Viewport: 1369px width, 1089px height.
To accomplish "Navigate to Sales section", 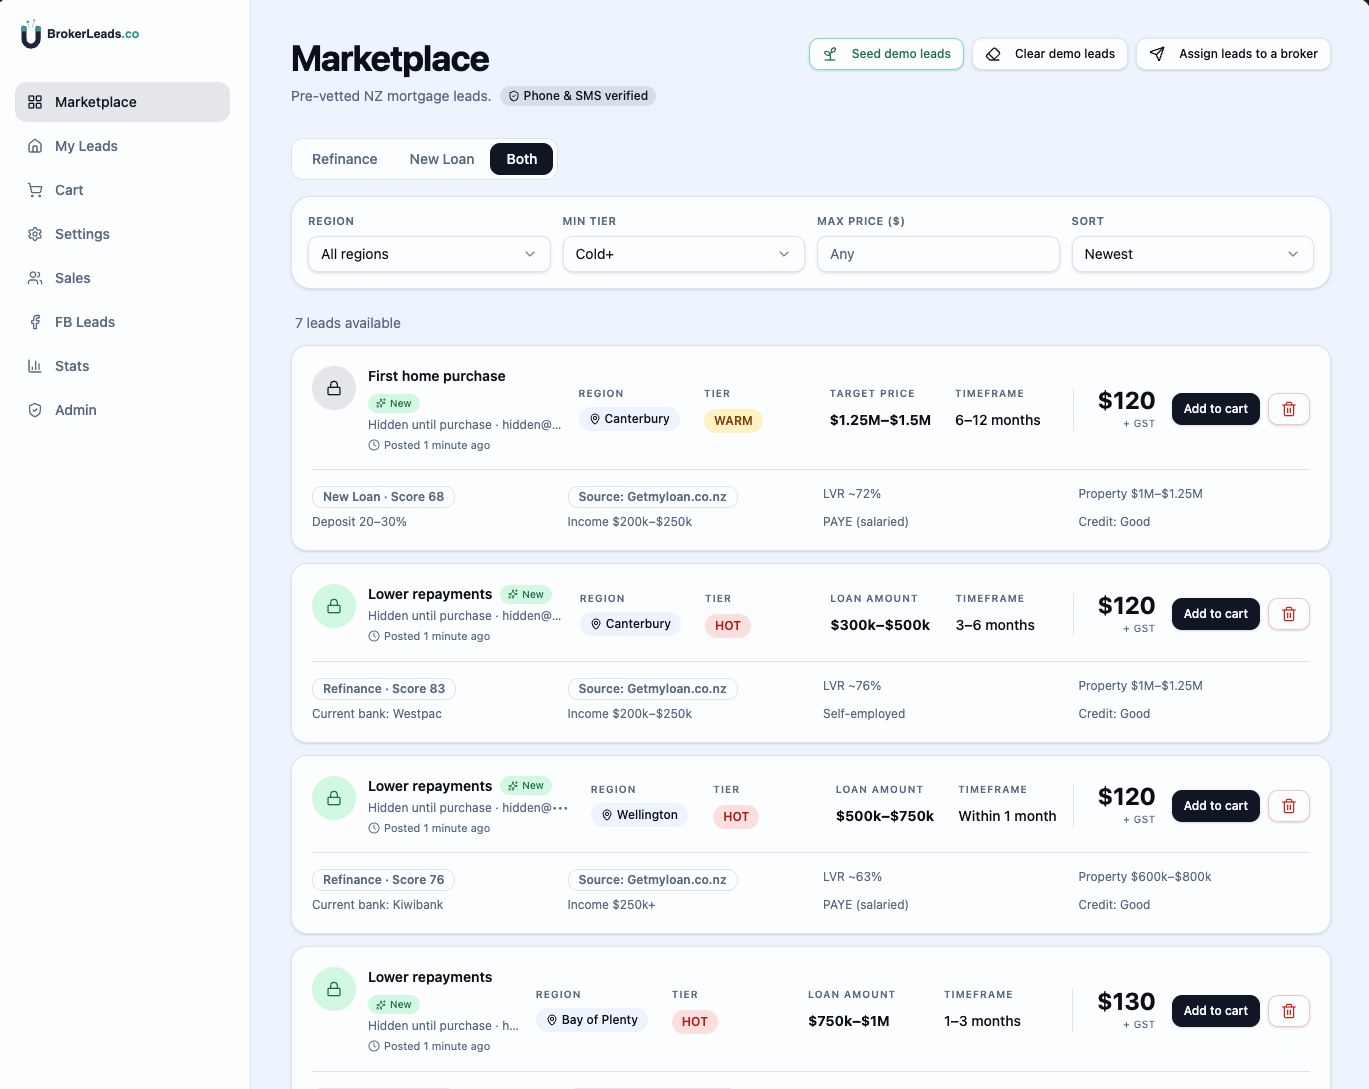I will tap(122, 278).
